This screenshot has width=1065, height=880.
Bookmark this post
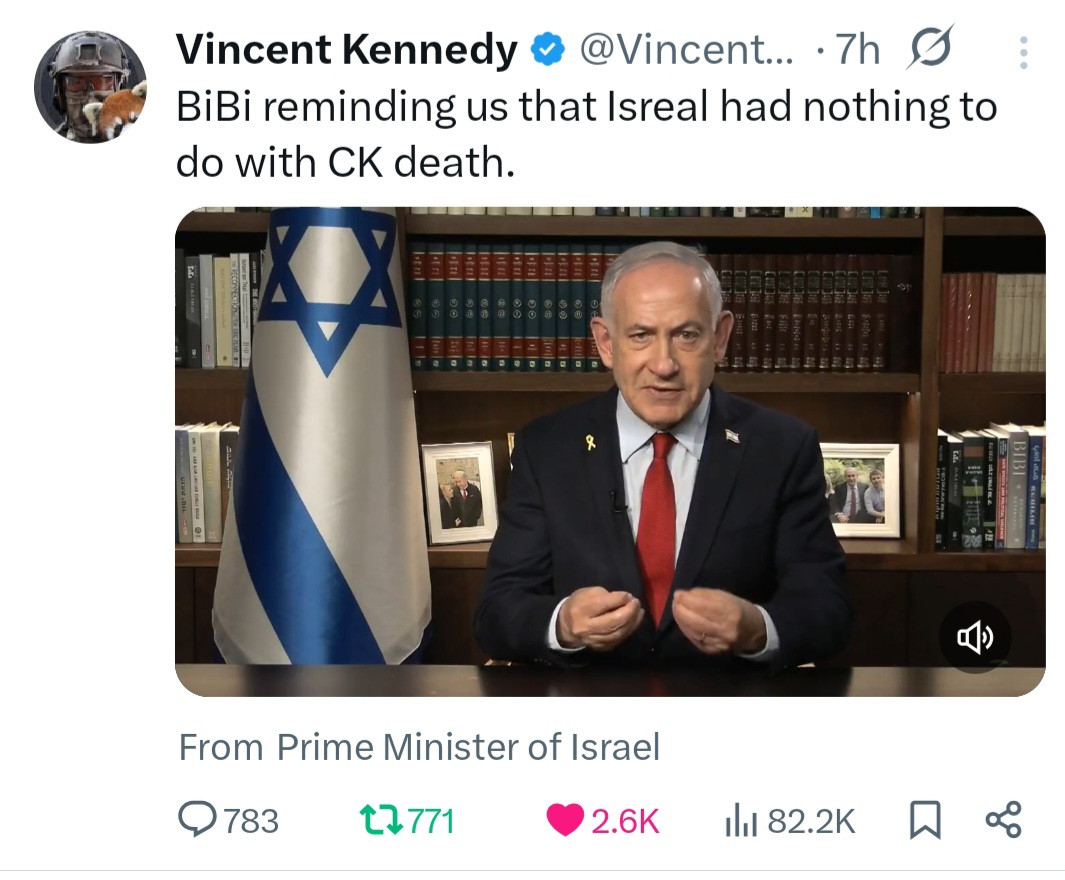(925, 821)
